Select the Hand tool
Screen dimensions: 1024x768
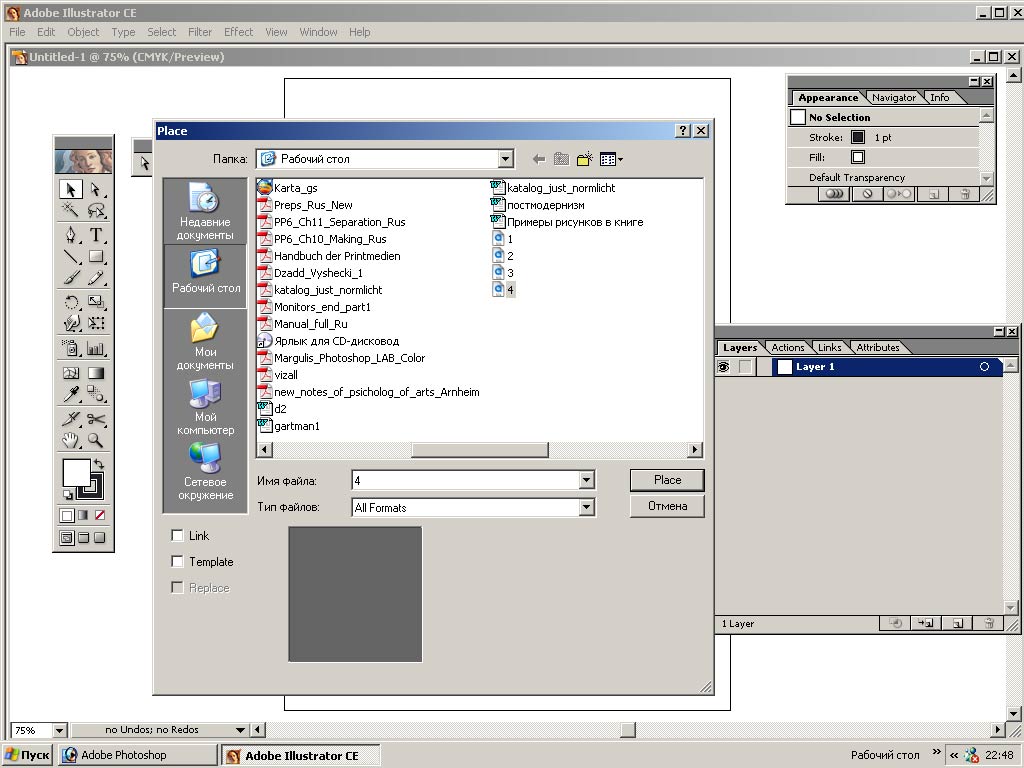[x=71, y=440]
